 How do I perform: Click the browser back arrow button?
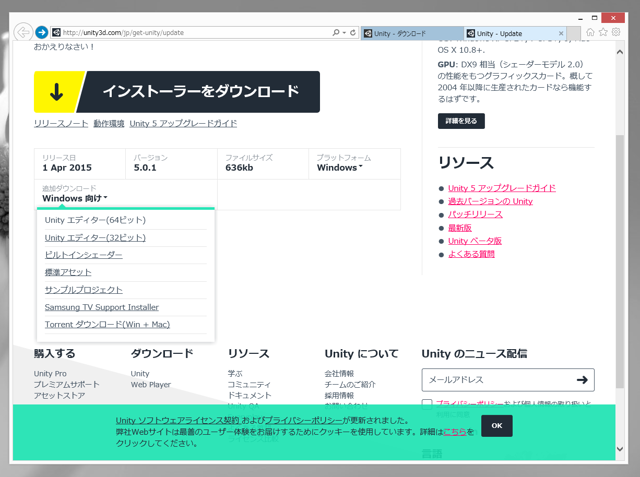coord(23,32)
